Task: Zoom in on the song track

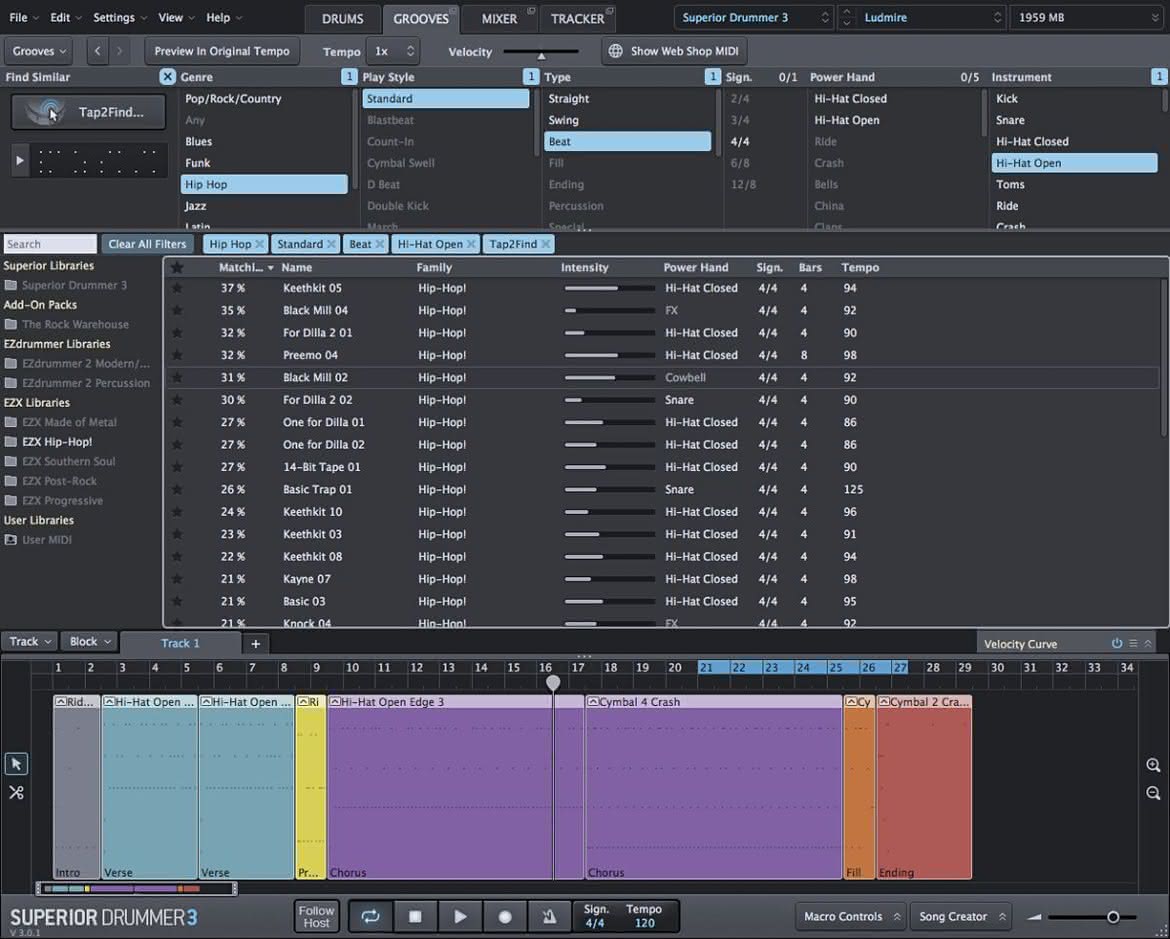Action: (x=1153, y=765)
